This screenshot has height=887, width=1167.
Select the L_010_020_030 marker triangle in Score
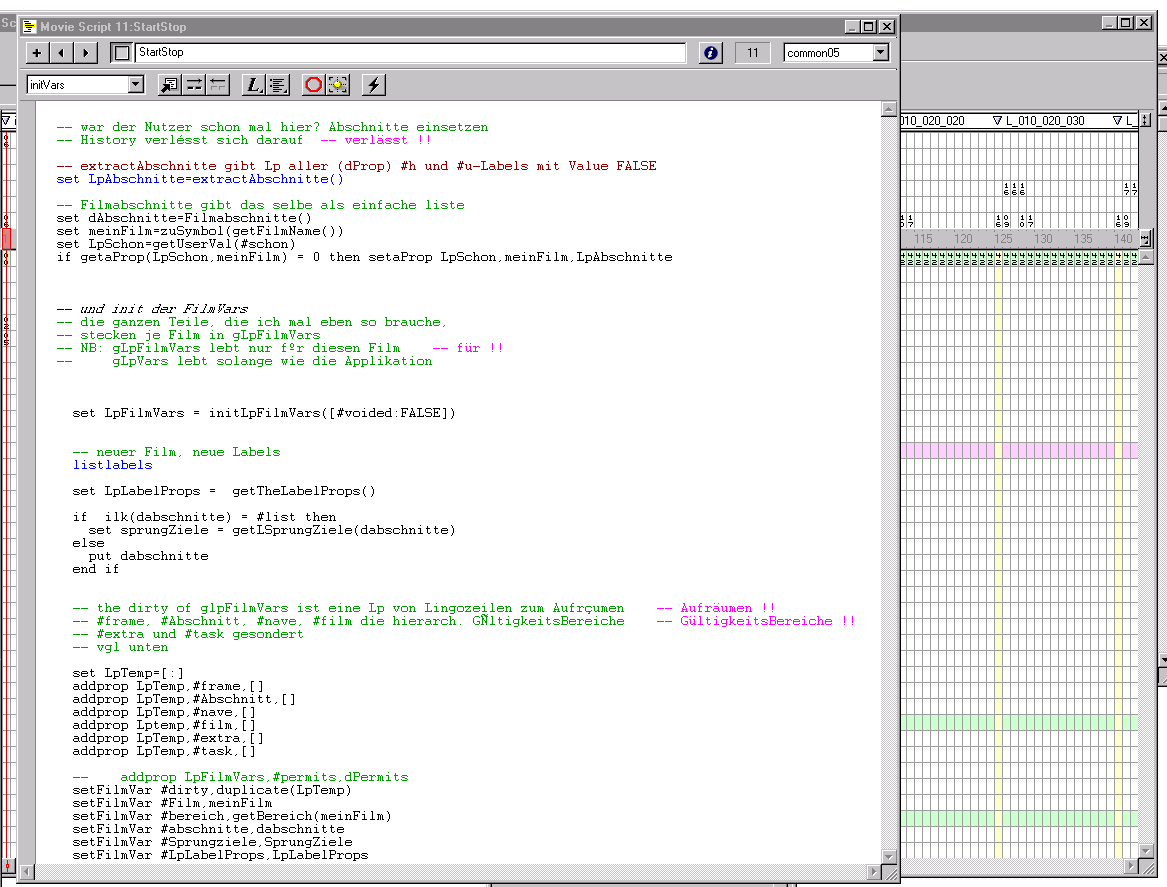[997, 121]
